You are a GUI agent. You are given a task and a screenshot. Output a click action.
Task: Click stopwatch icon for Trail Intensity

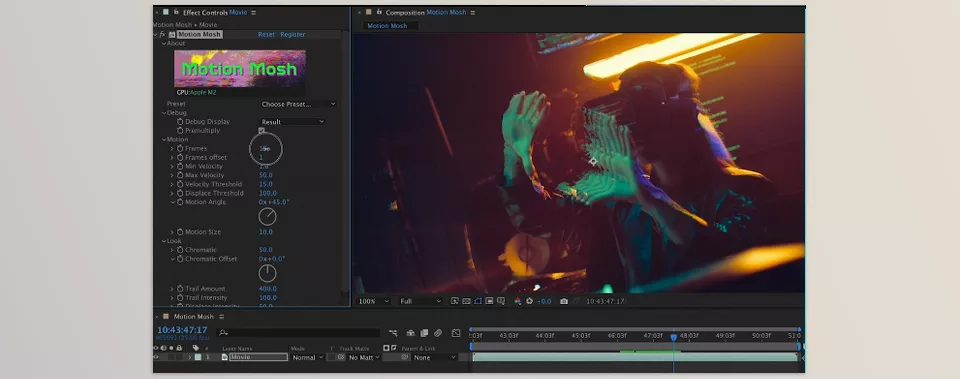[x=180, y=298]
